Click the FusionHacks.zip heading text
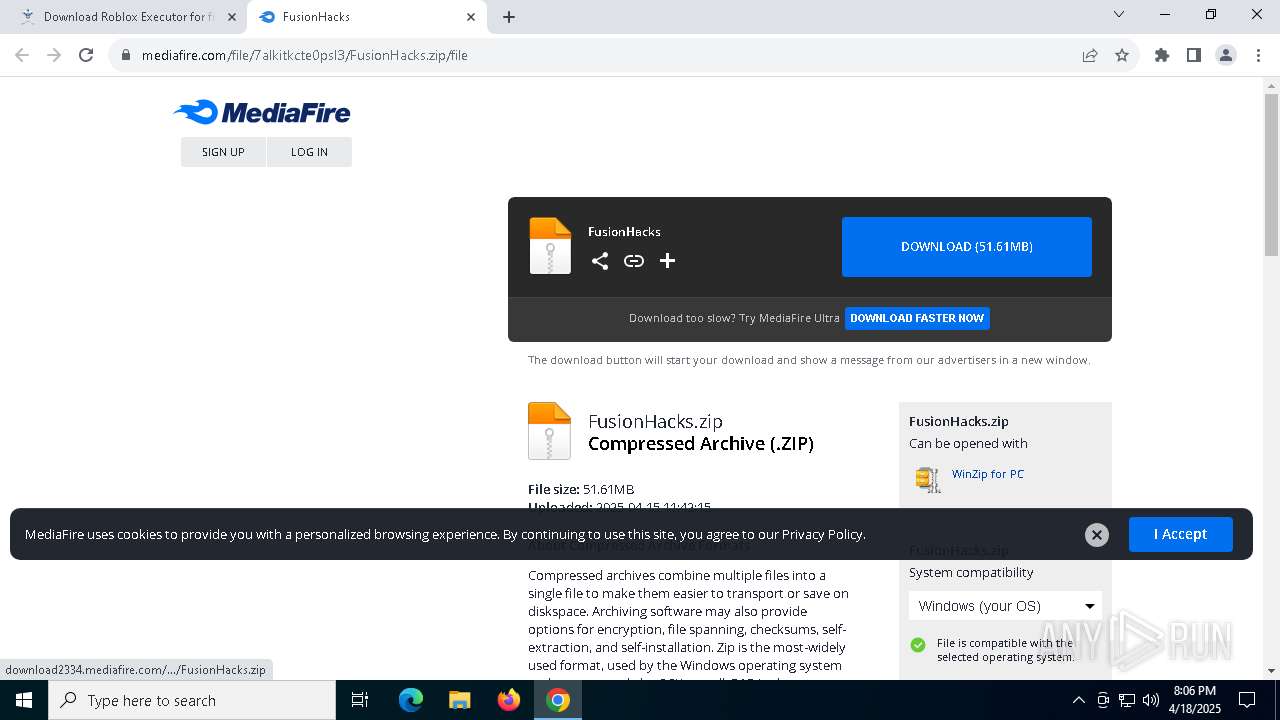Screen dimensions: 1280x720 pos(655,421)
